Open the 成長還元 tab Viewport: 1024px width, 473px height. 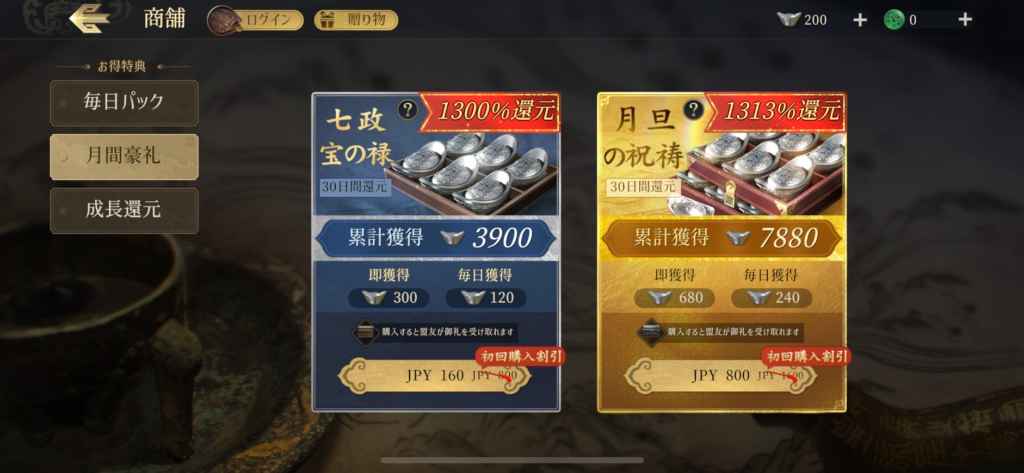click(x=124, y=210)
